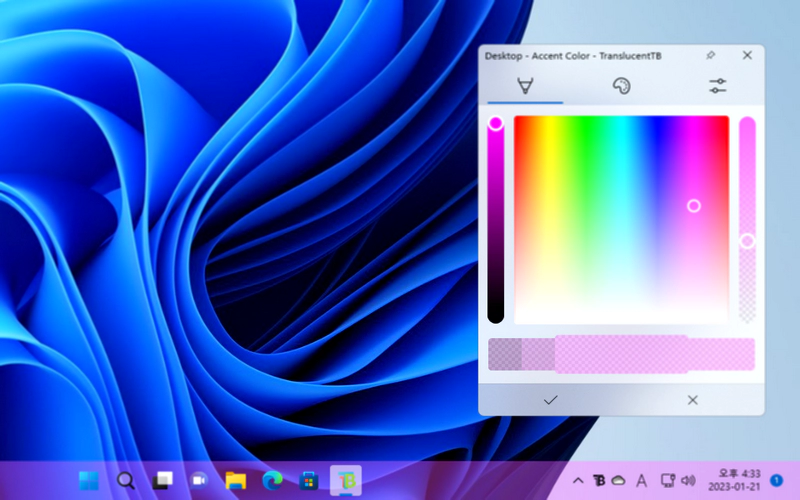Open File Explorer from the taskbar

click(x=236, y=480)
